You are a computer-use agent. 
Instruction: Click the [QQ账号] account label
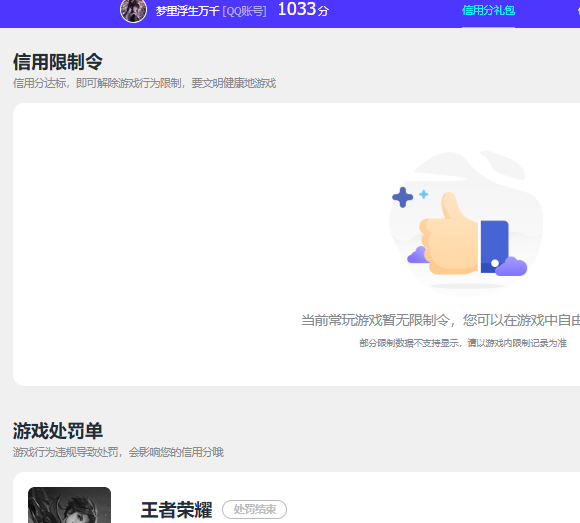point(244,11)
